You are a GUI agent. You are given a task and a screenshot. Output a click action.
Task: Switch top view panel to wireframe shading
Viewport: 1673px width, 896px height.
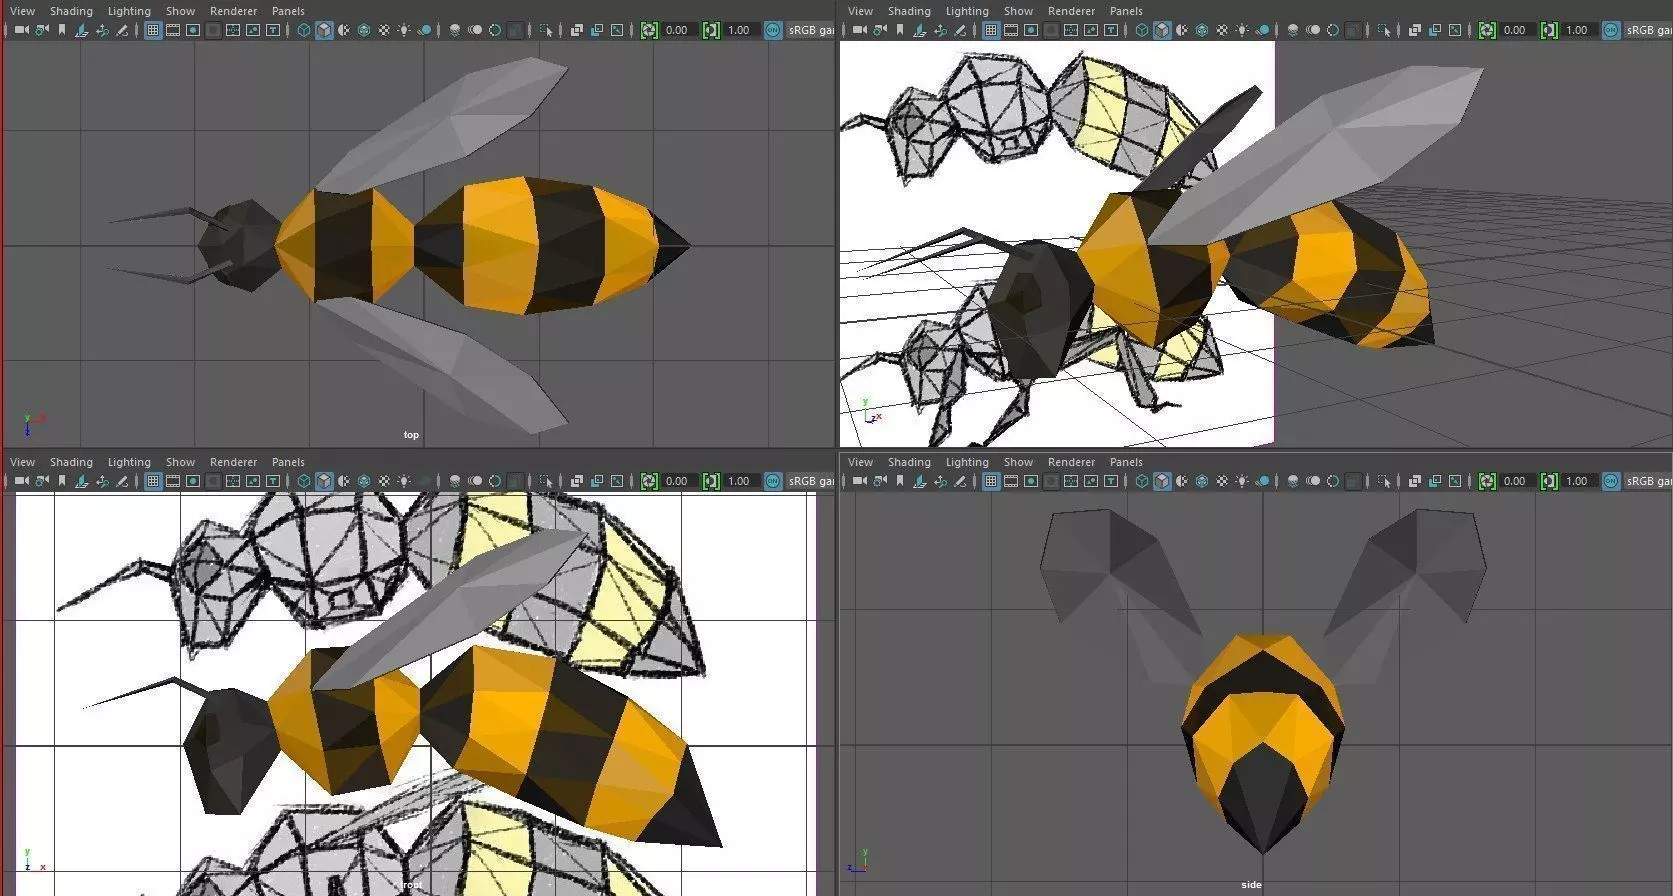point(304,30)
